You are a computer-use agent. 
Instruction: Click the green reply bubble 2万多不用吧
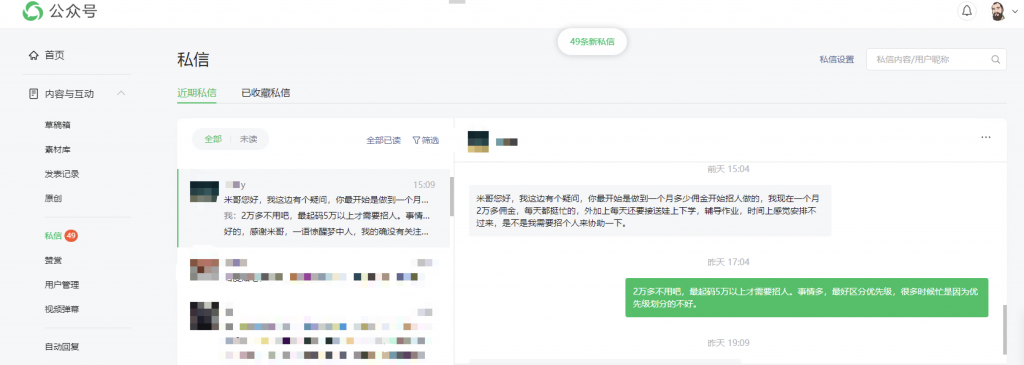coord(807,297)
